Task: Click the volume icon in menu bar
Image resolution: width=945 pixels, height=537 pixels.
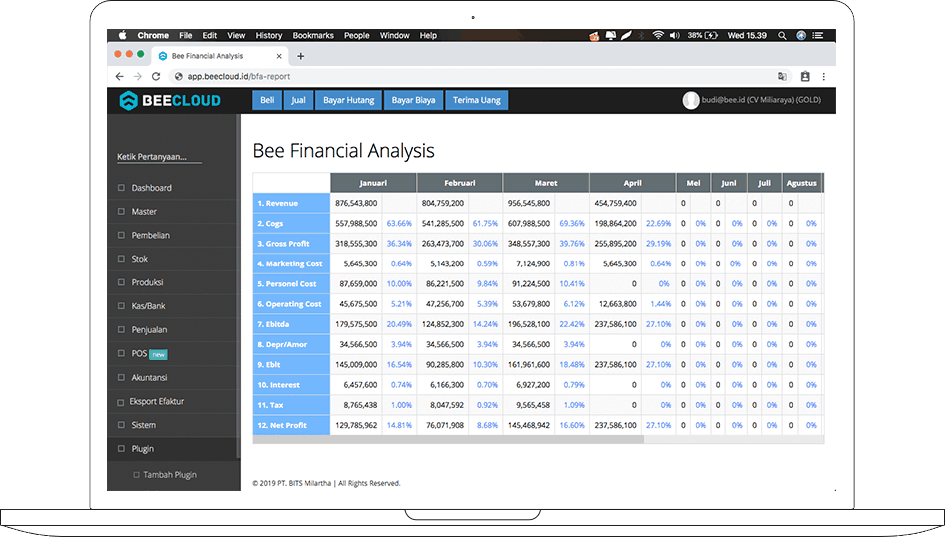Action: tap(674, 36)
